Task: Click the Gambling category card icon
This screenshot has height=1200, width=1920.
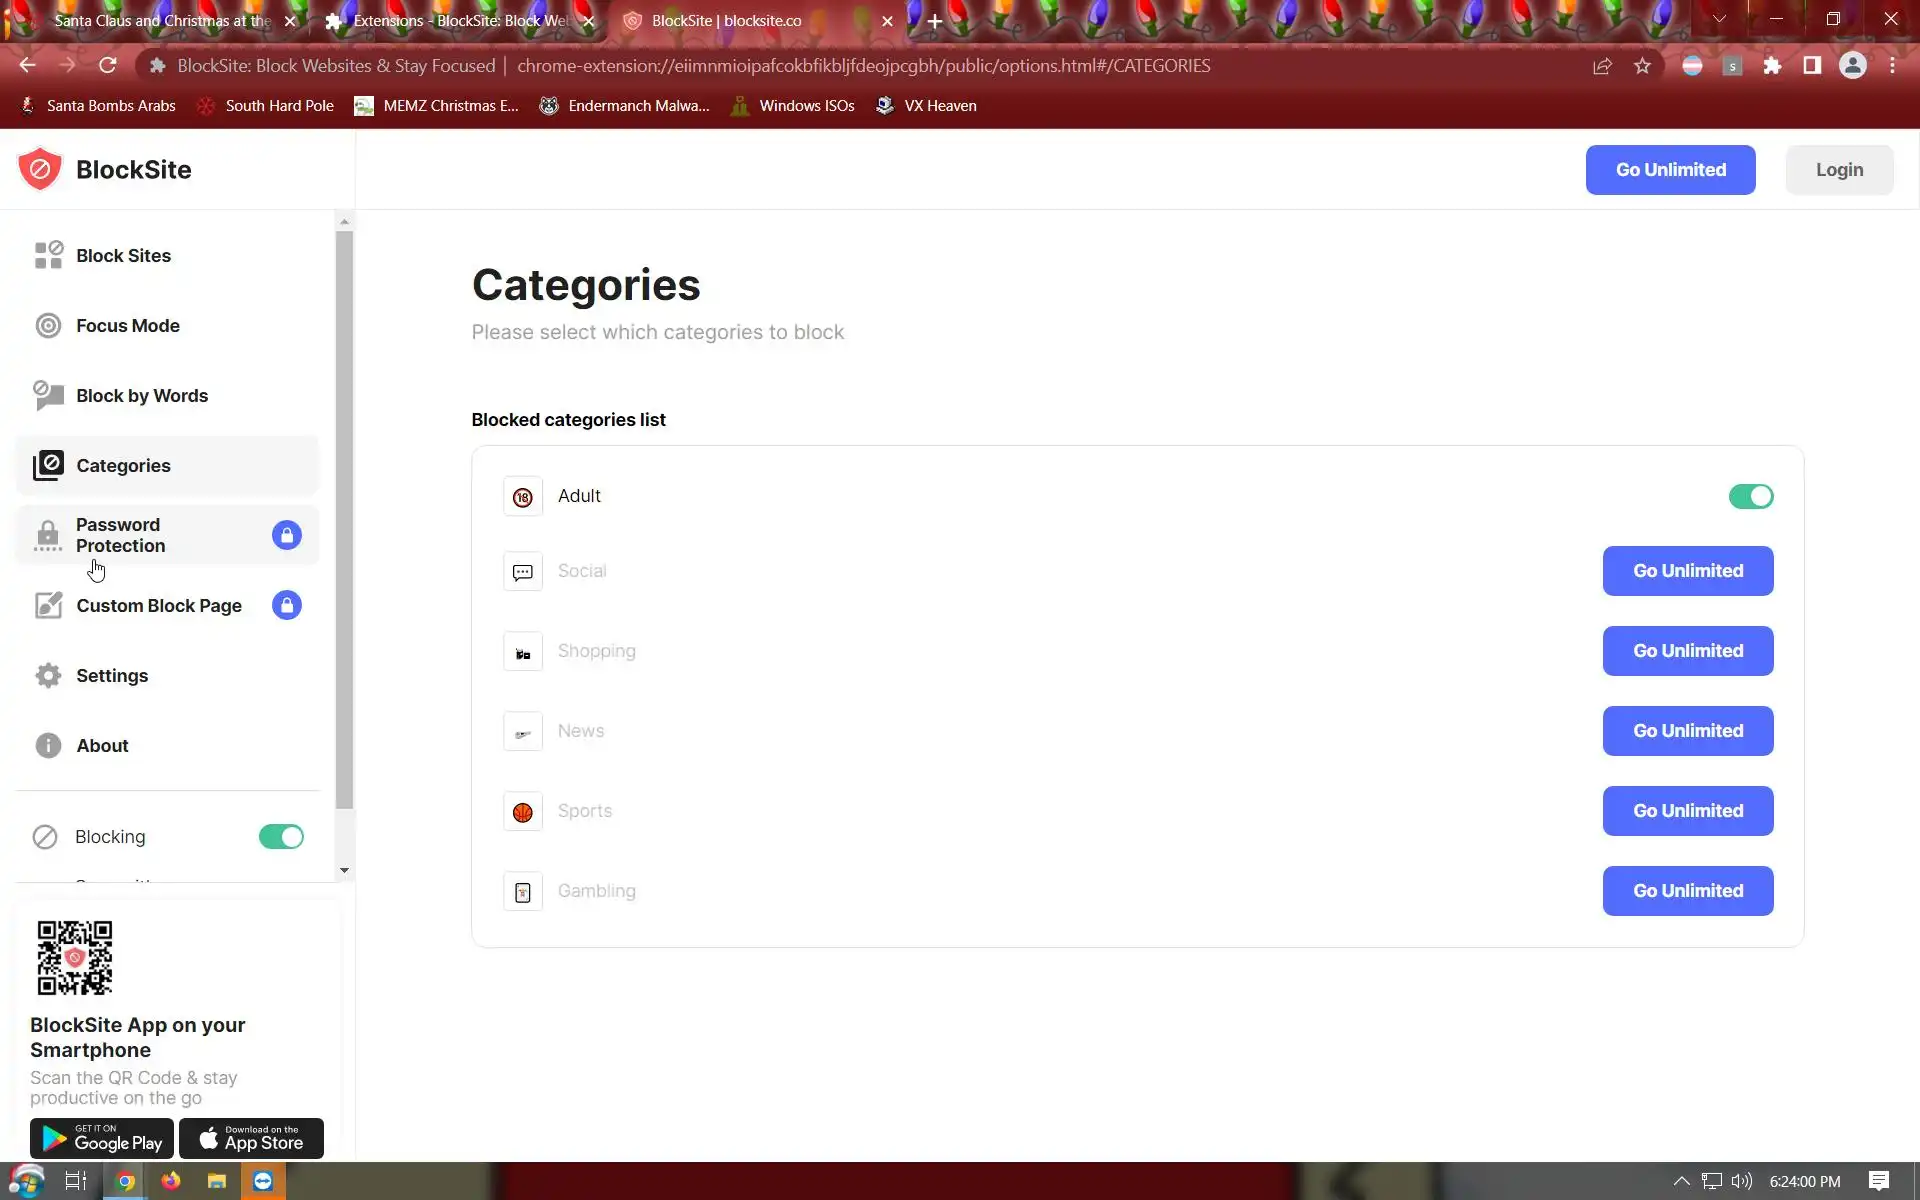Action: coord(522,892)
